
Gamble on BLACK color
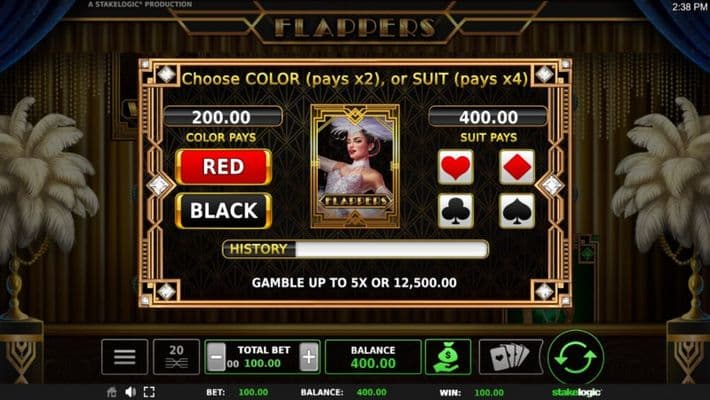coord(223,211)
